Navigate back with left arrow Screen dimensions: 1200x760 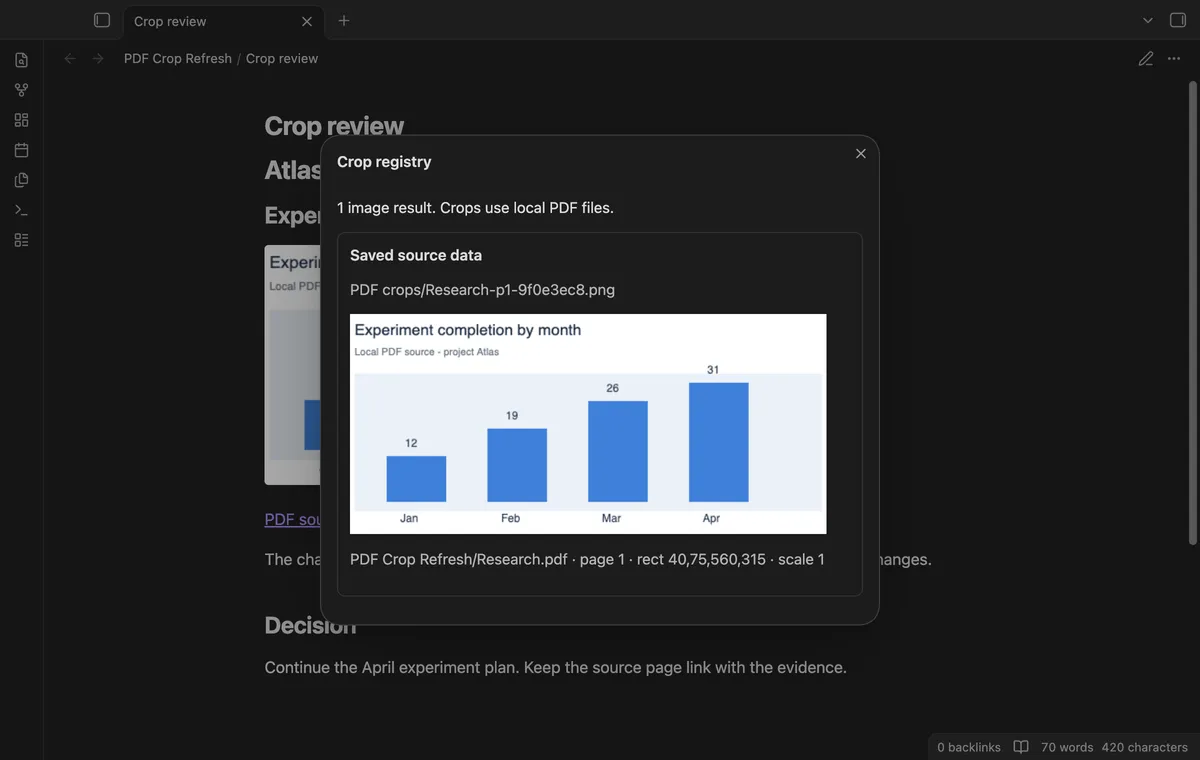coord(70,59)
